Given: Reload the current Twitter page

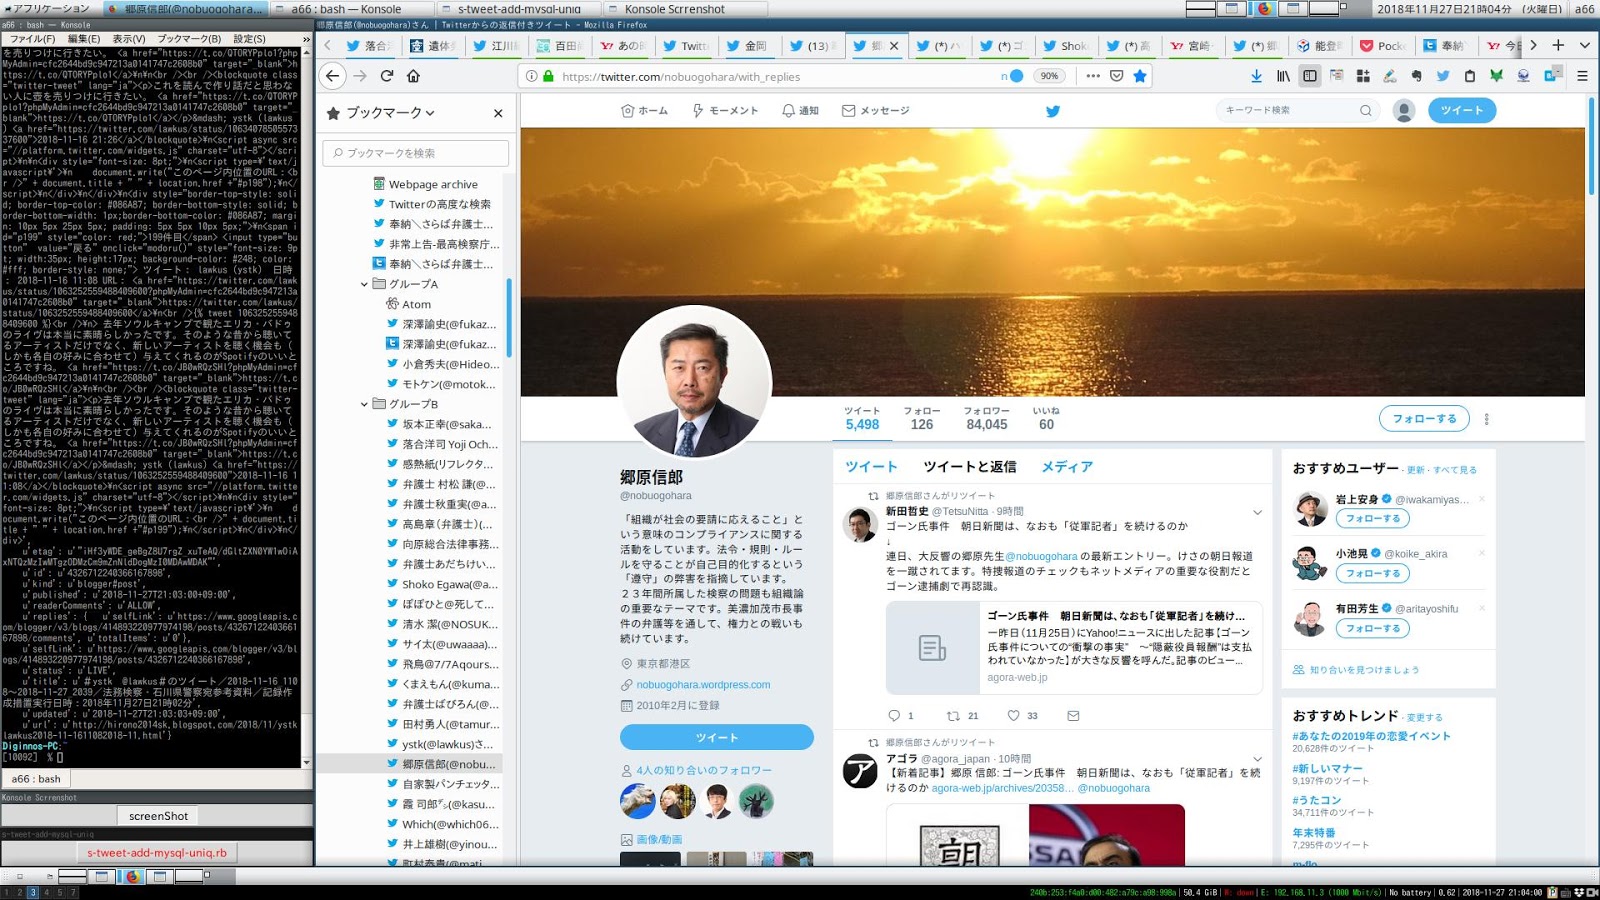Looking at the screenshot, I should [387, 76].
